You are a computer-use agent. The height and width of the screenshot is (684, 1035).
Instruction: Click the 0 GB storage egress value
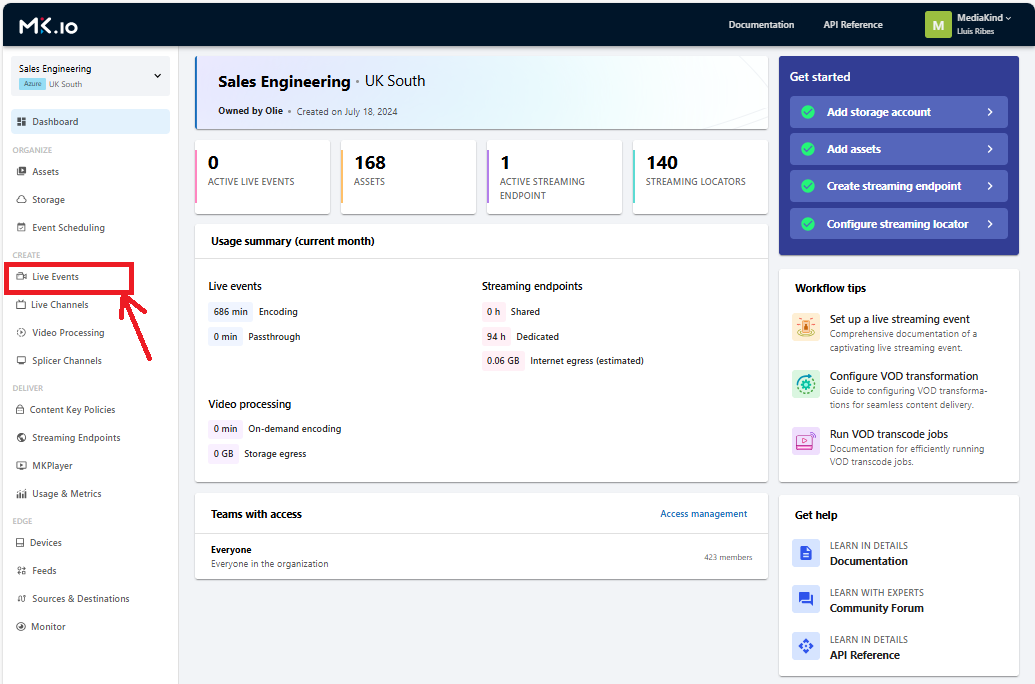coord(223,454)
